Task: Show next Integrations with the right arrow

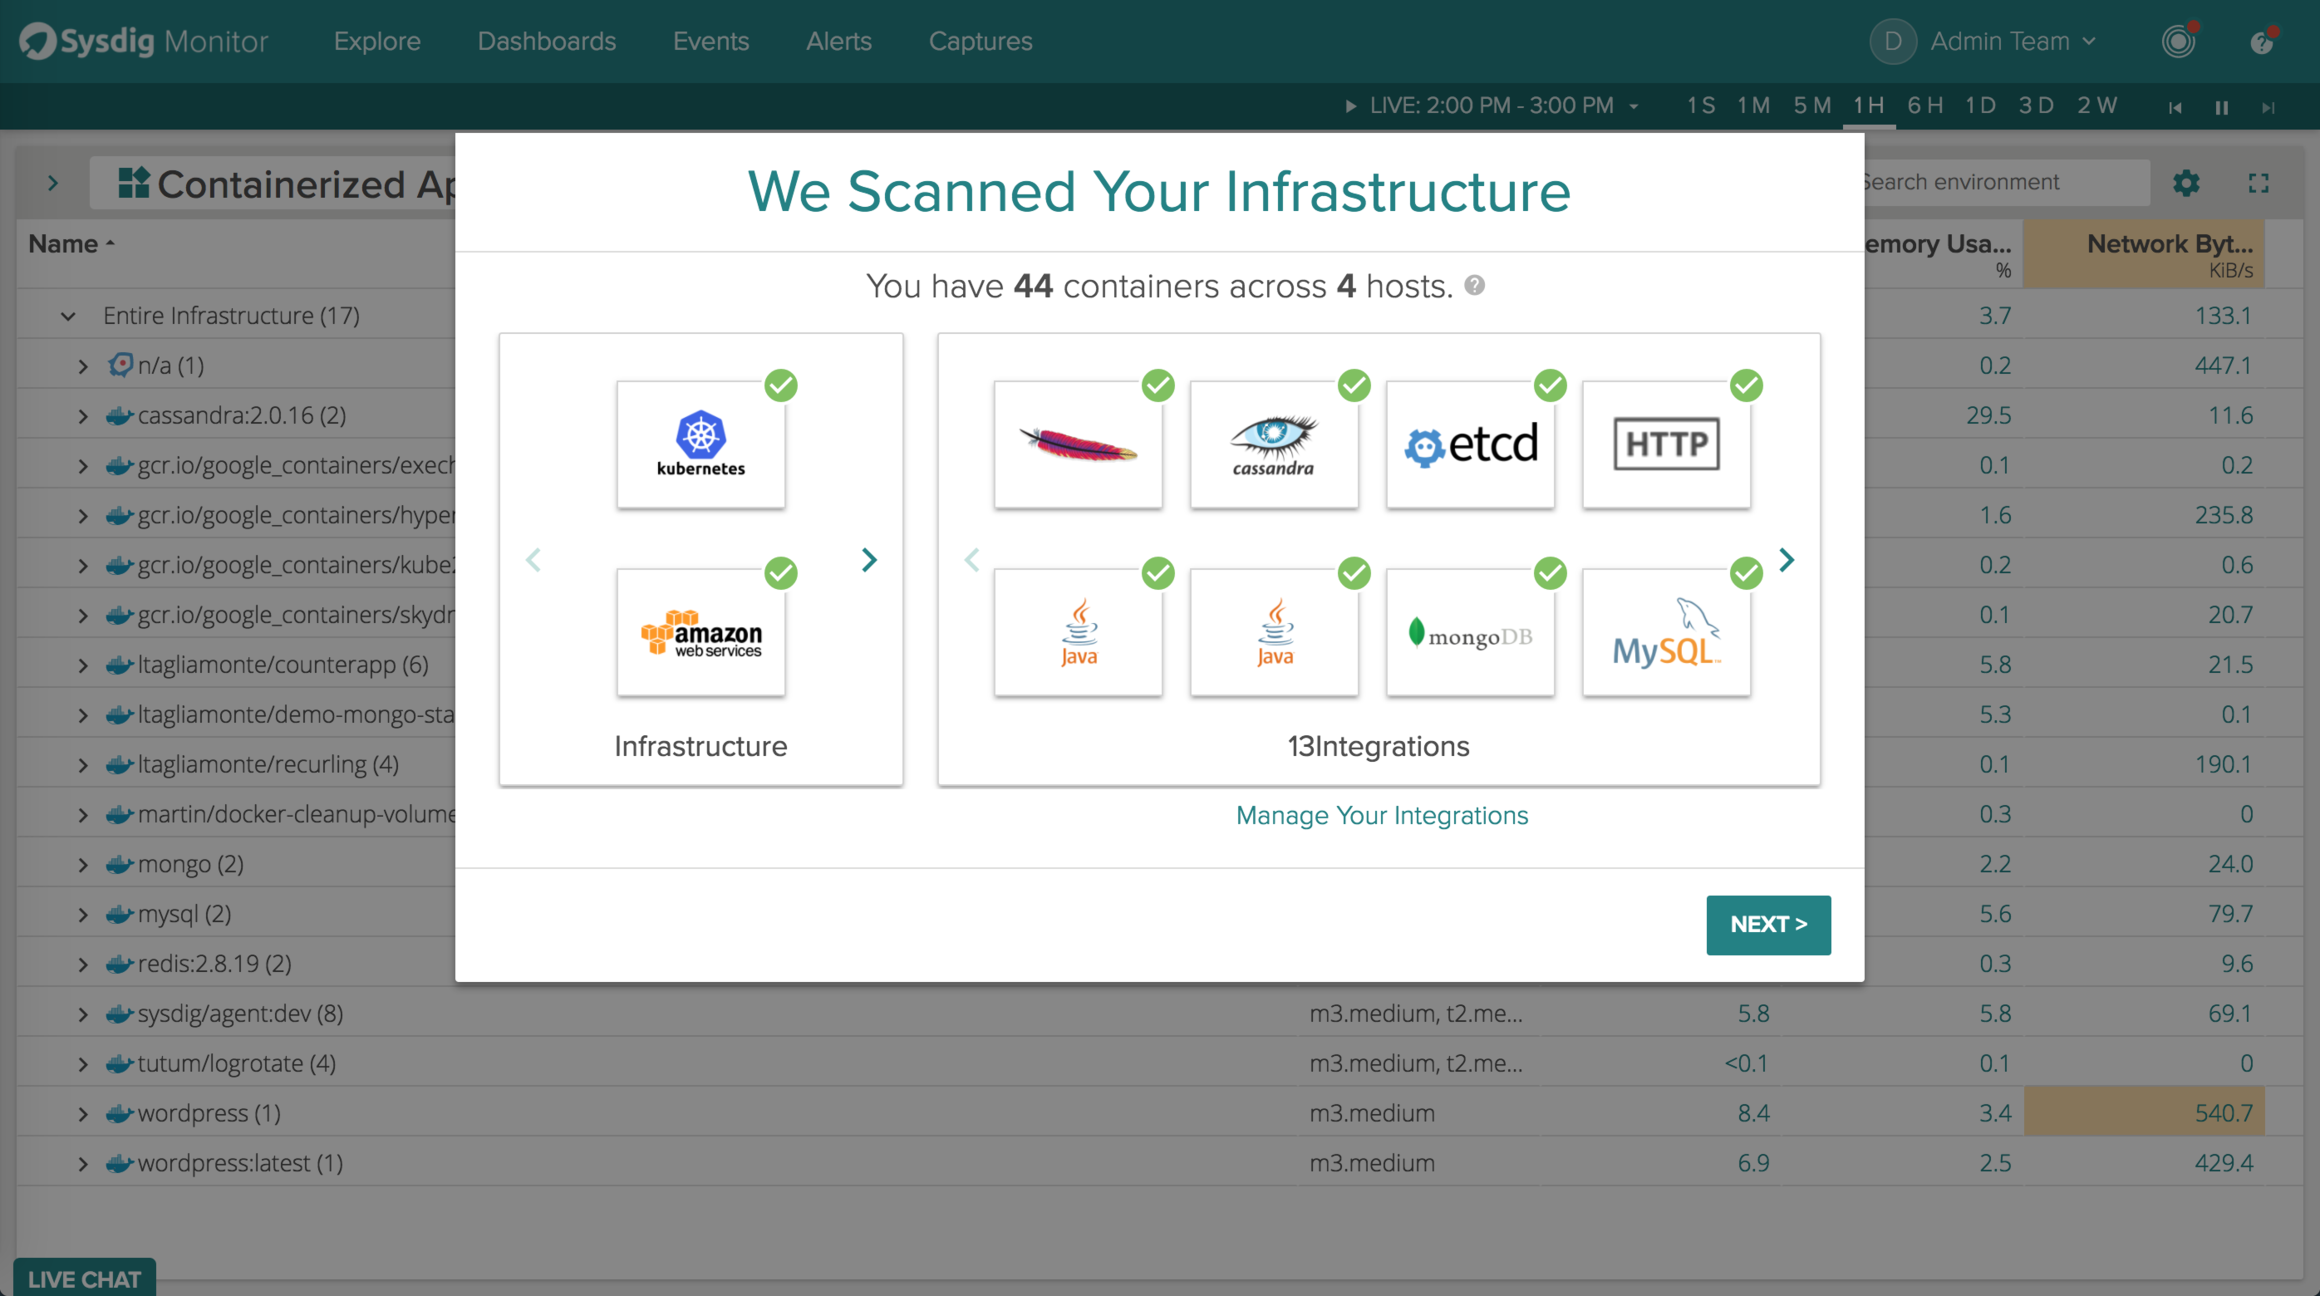Action: (1787, 560)
